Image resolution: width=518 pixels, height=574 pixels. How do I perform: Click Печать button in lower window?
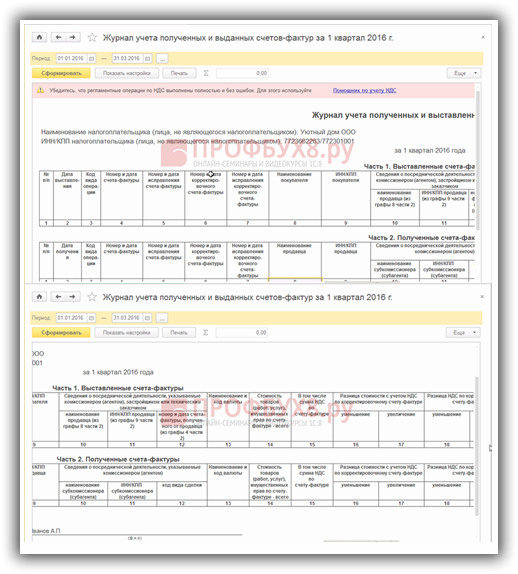(179, 332)
